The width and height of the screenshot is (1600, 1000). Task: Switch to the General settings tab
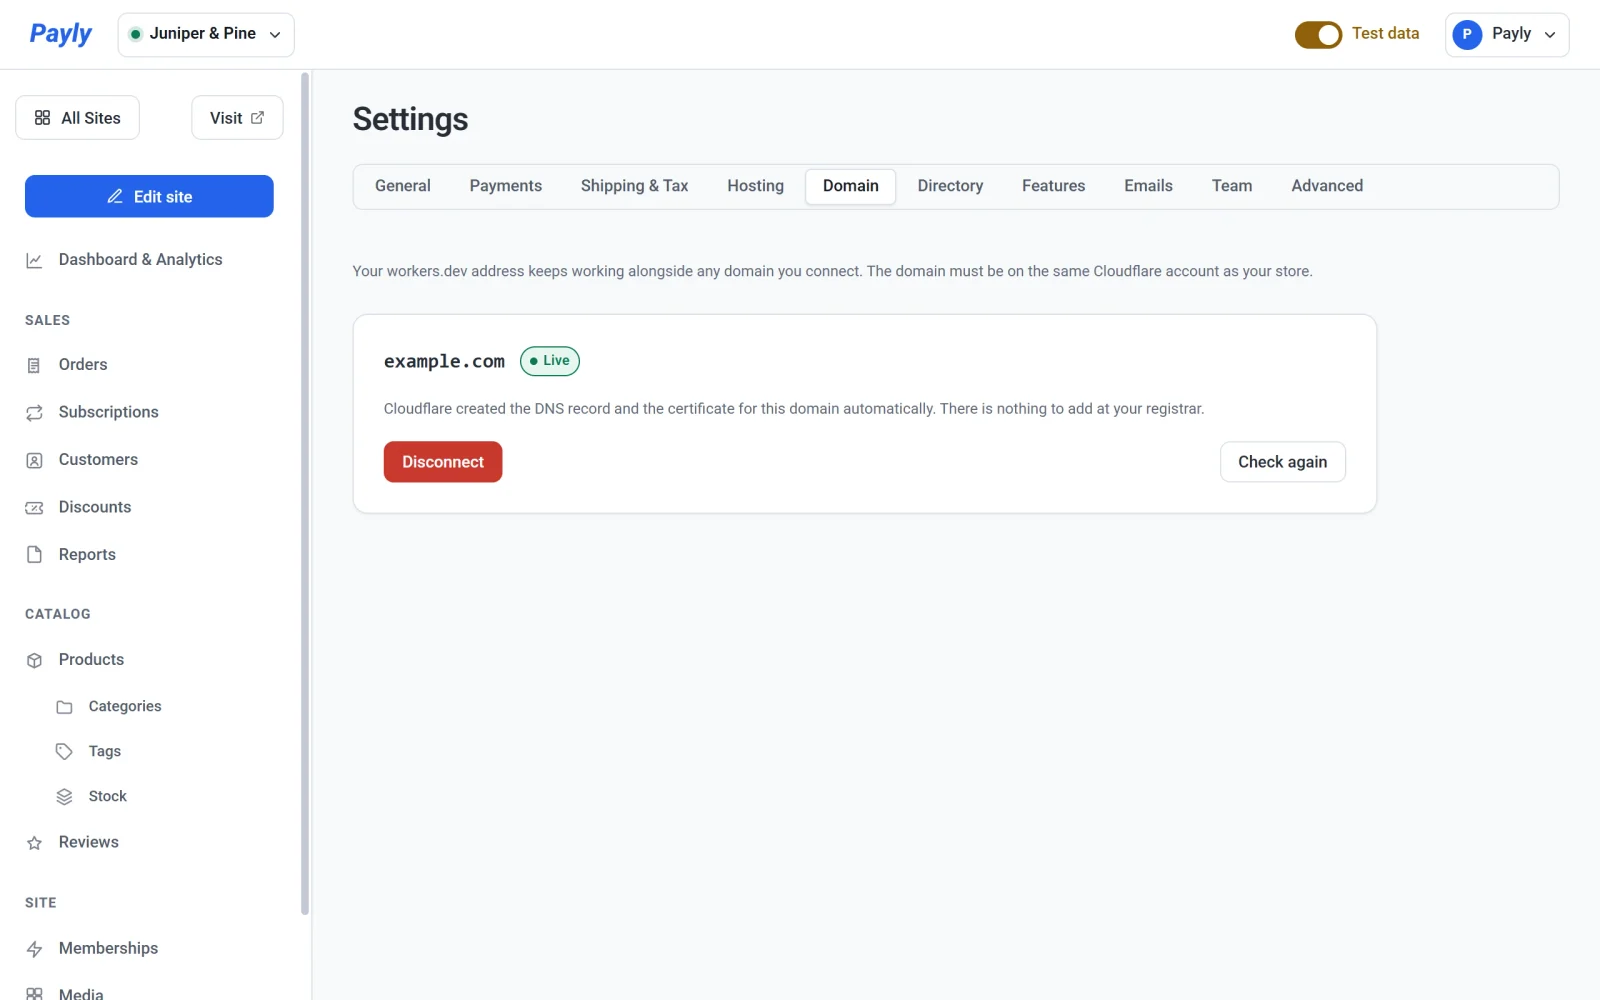403,186
